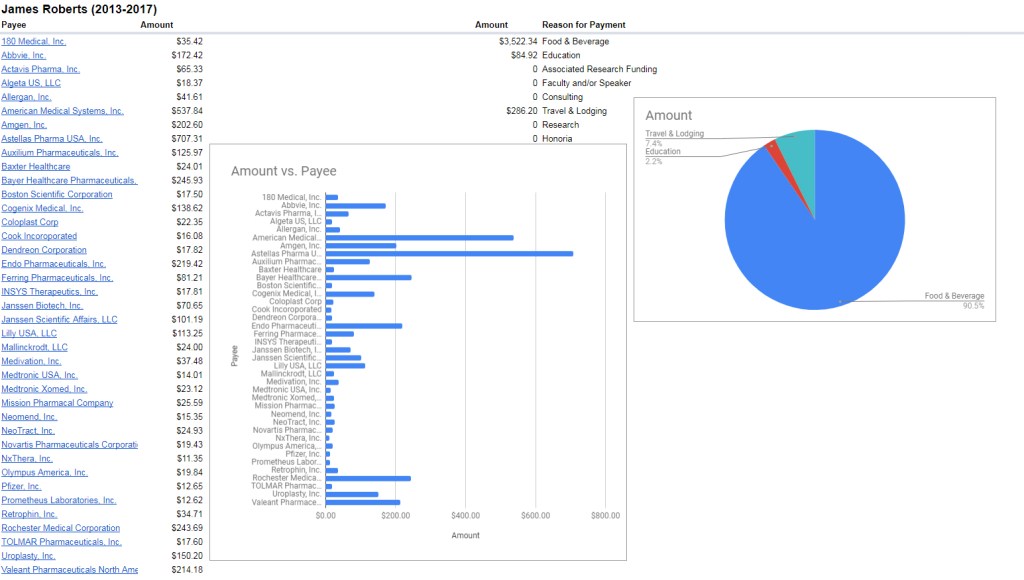
Task: Click the longest bar for Astellas Pharma
Action: coord(450,255)
